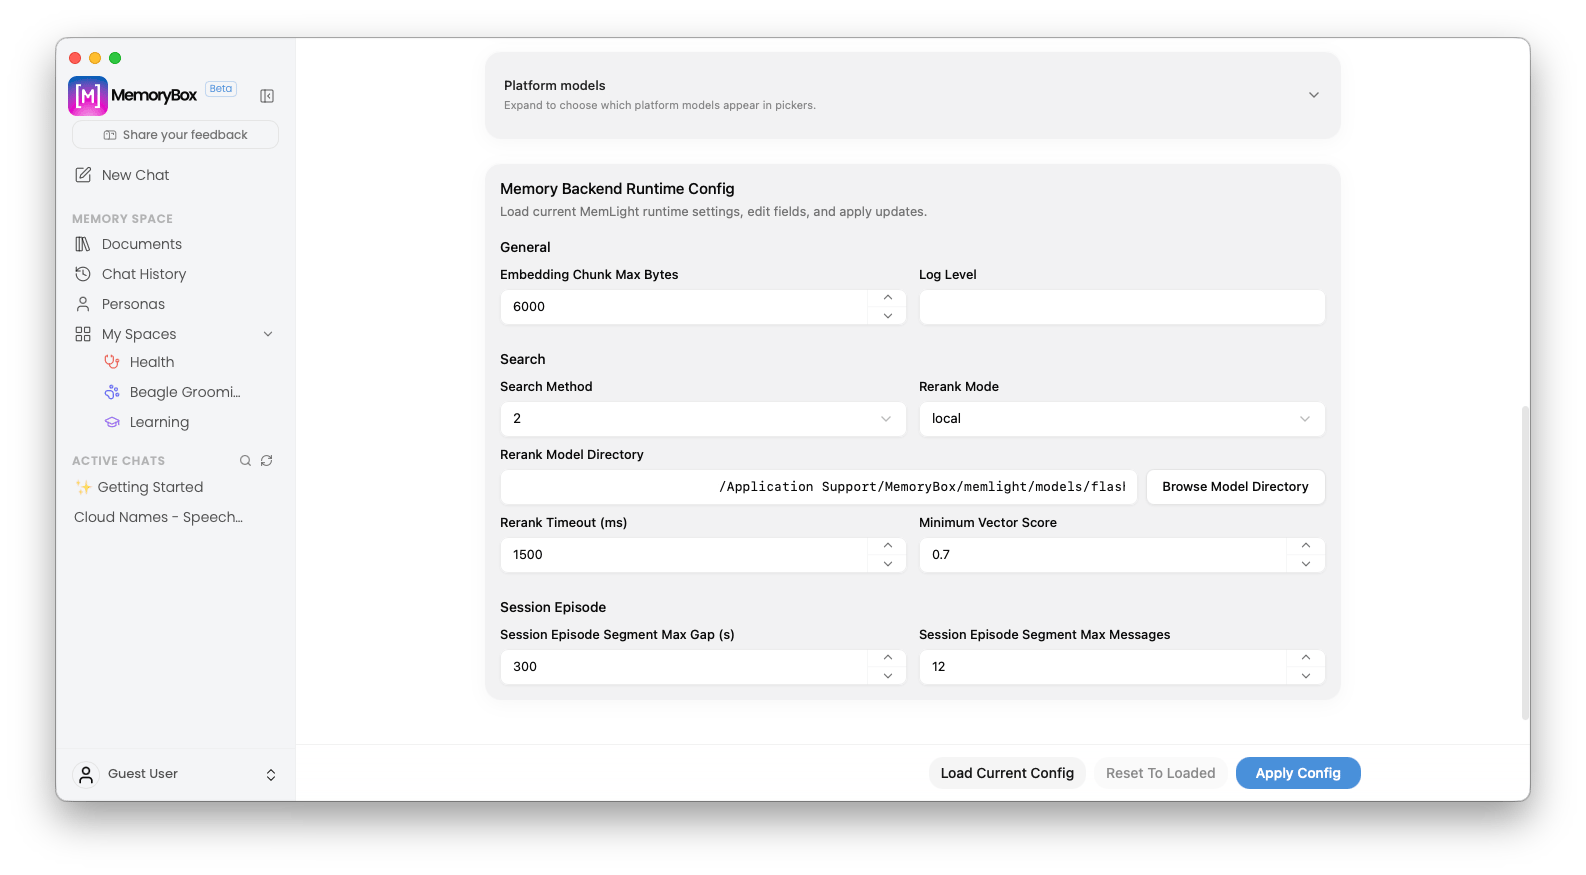Decrease Session Episode Segment Max Messages
Viewport: 1586px width, 875px height.
tap(1306, 676)
